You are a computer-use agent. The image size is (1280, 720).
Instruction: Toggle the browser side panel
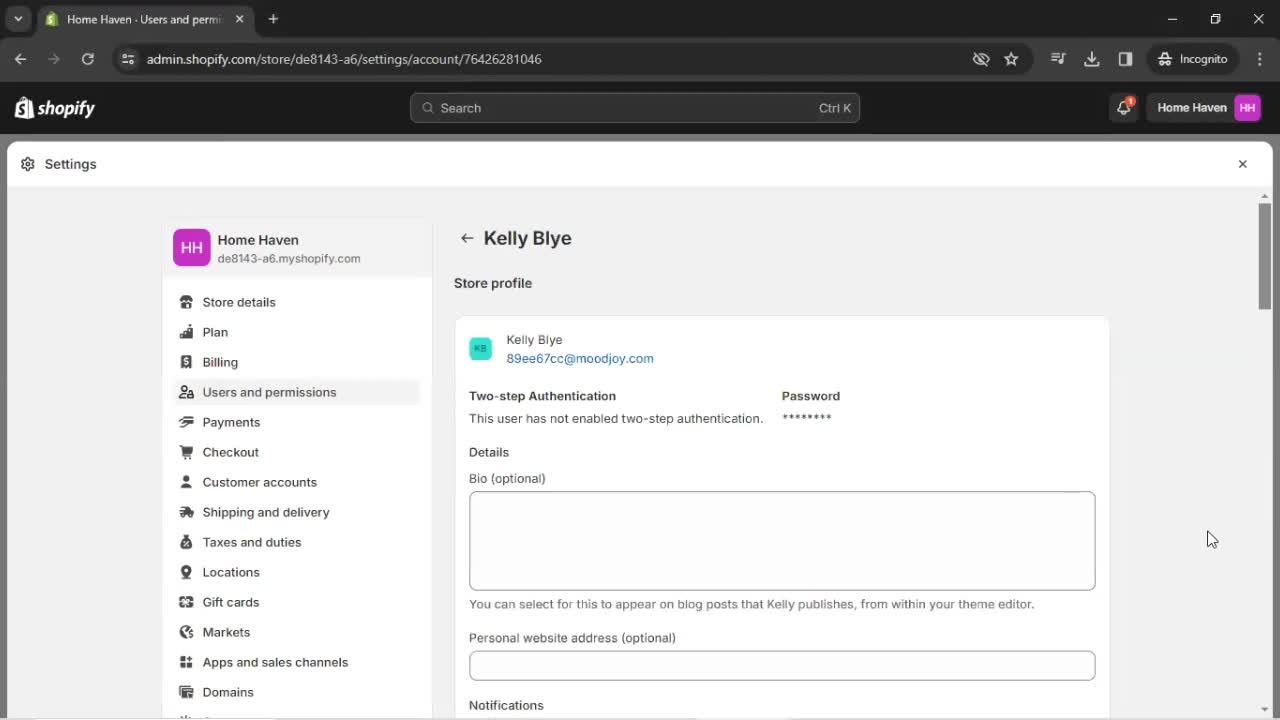[x=1125, y=59]
